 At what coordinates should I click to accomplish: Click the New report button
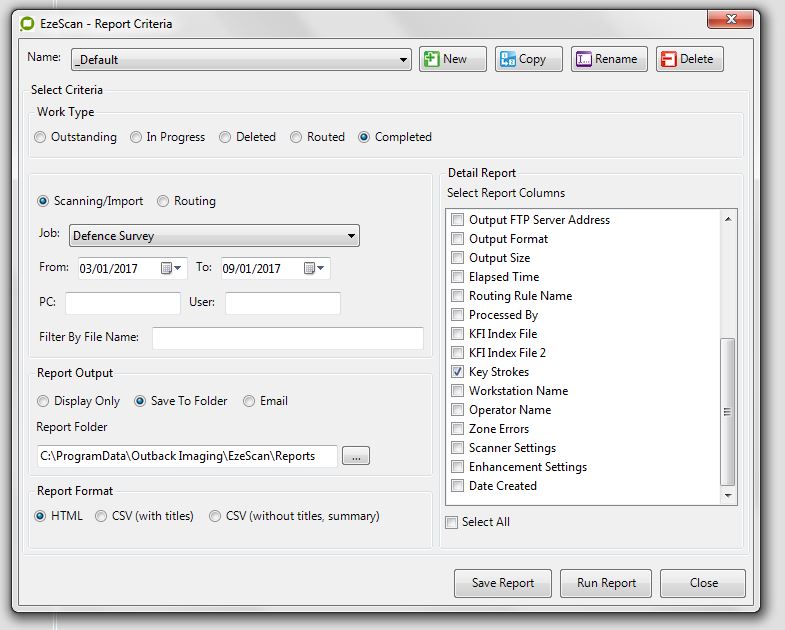tap(453, 59)
